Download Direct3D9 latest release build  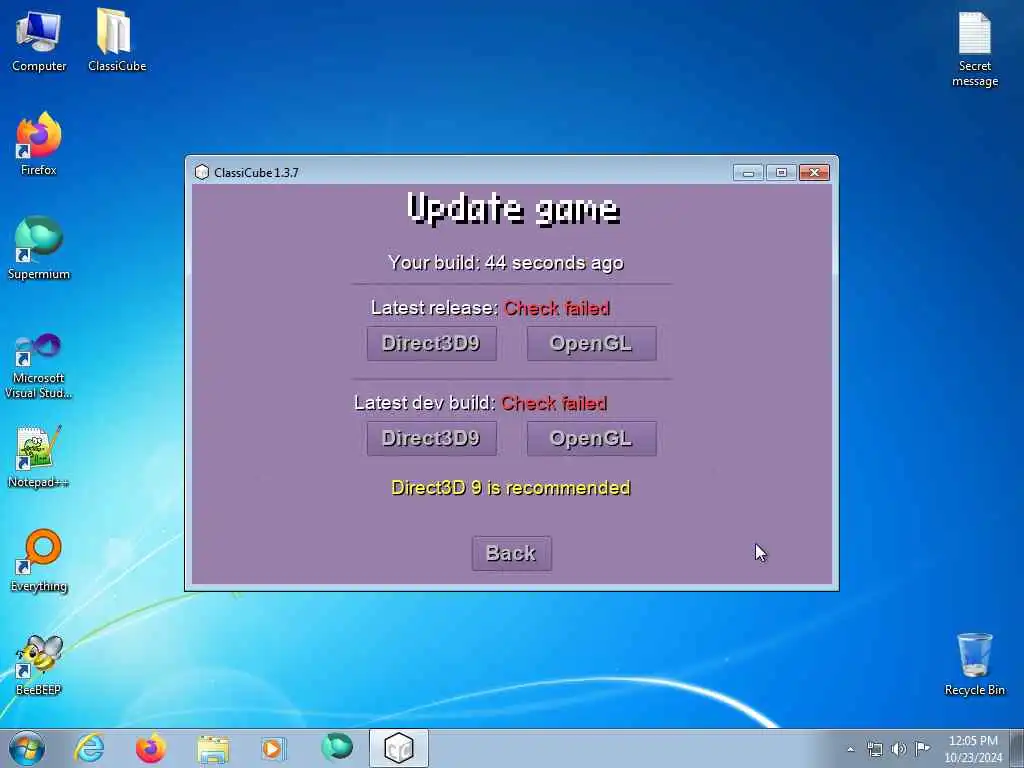coord(432,344)
